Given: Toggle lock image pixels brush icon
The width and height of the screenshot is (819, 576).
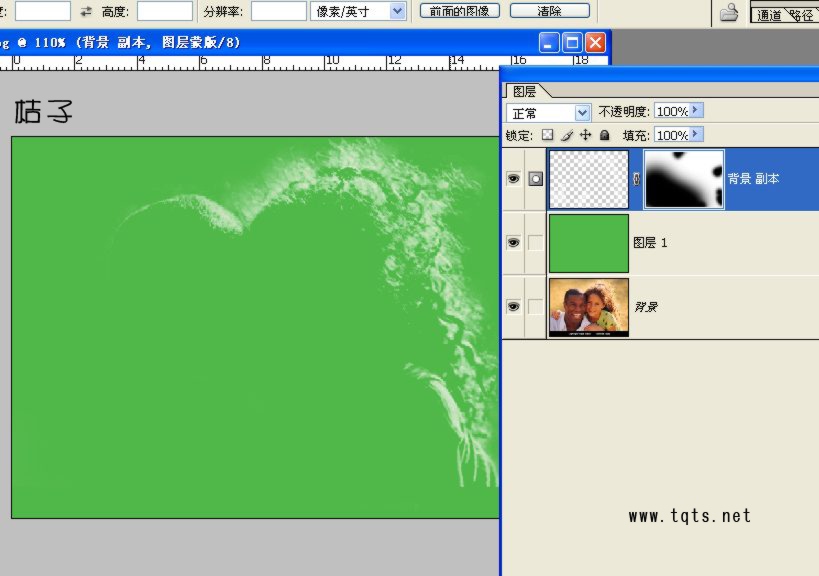Looking at the screenshot, I should [x=567, y=135].
